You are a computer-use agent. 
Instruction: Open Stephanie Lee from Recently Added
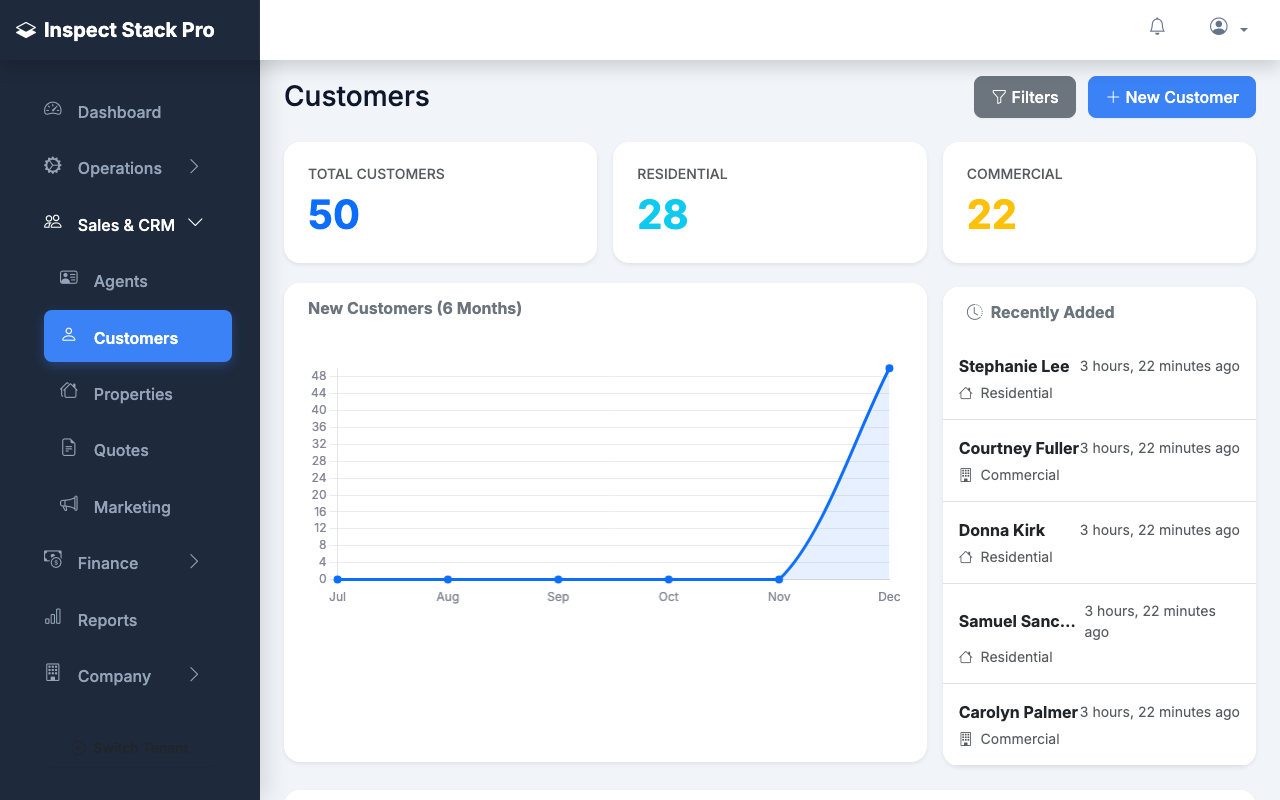coord(1013,366)
